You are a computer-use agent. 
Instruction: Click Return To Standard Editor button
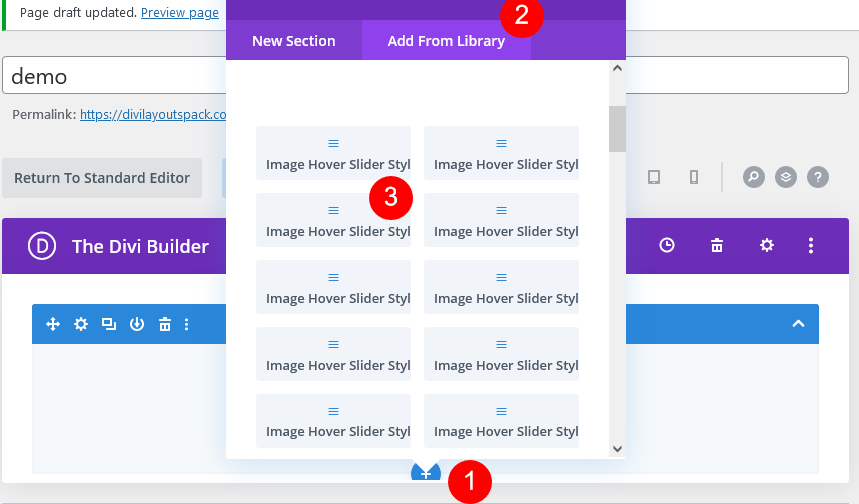(102, 178)
